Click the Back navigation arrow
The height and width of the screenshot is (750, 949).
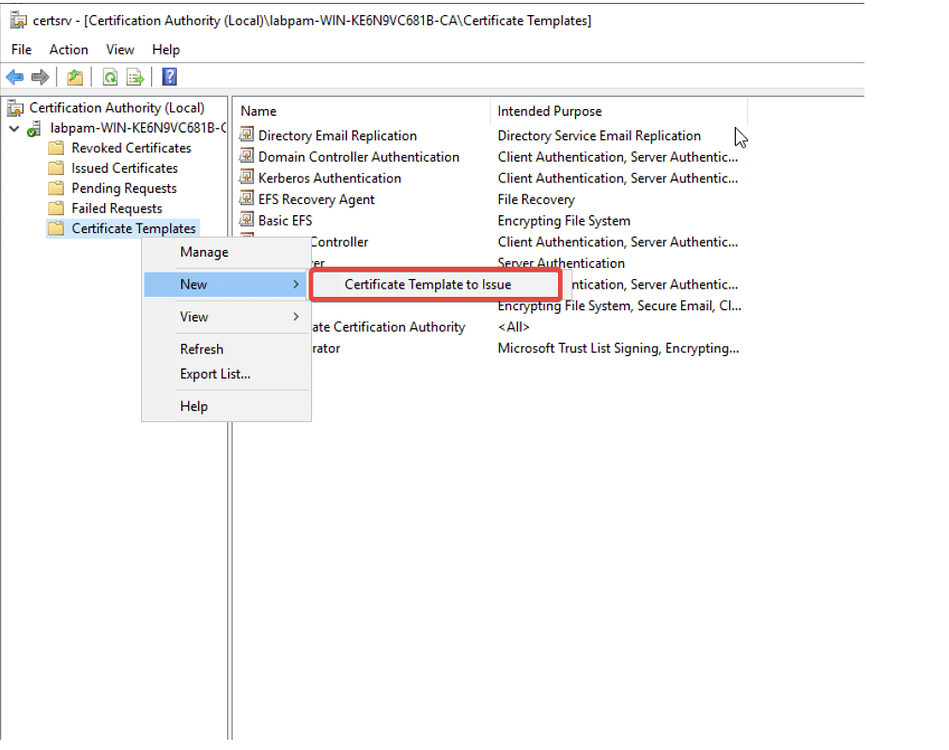click(x=14, y=76)
